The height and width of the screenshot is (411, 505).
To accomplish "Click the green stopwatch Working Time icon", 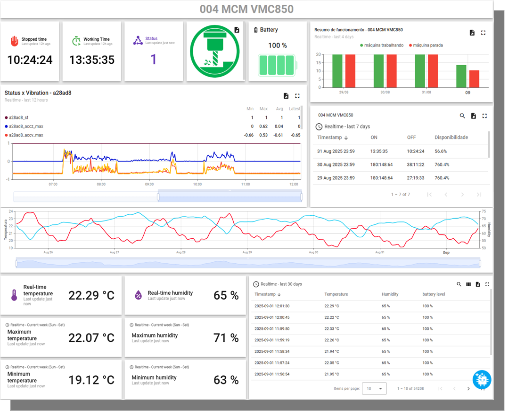I will 76,41.
